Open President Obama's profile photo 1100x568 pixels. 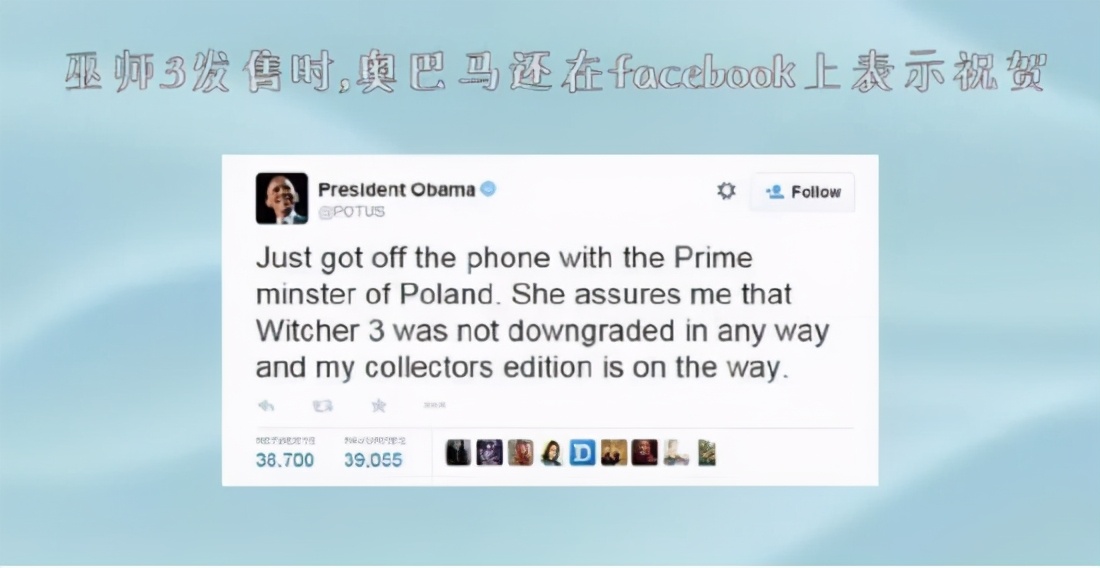pos(281,198)
